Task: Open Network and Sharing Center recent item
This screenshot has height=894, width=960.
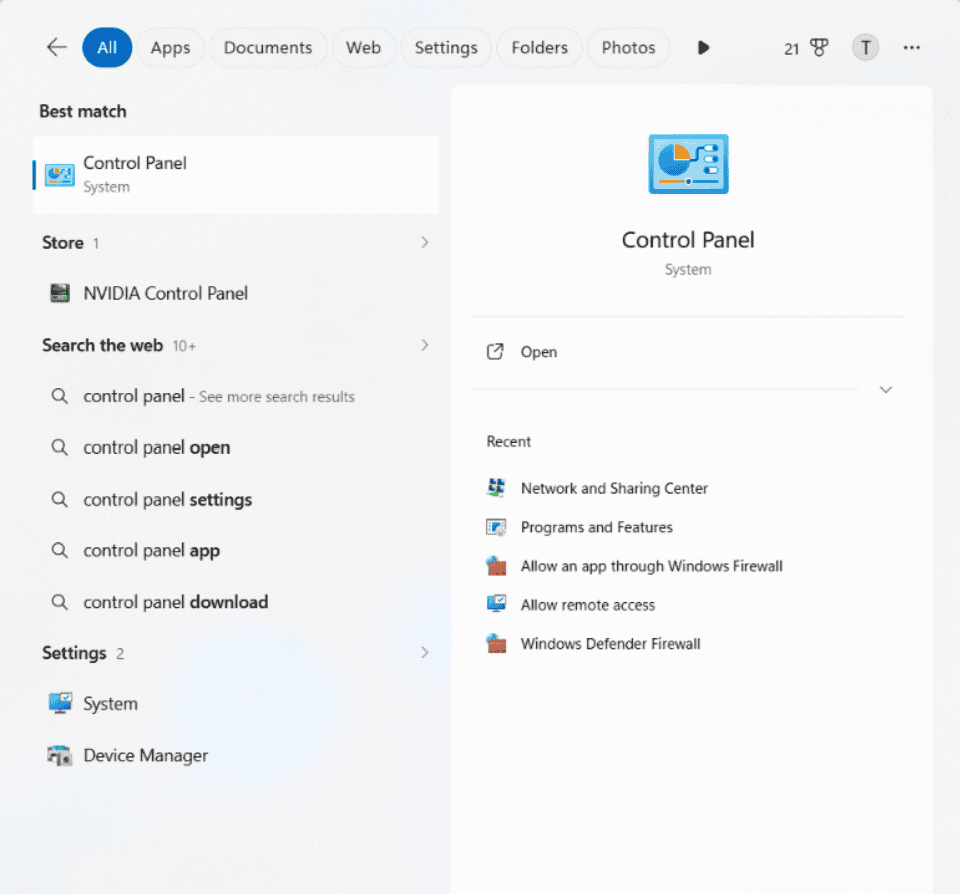Action: [x=614, y=488]
